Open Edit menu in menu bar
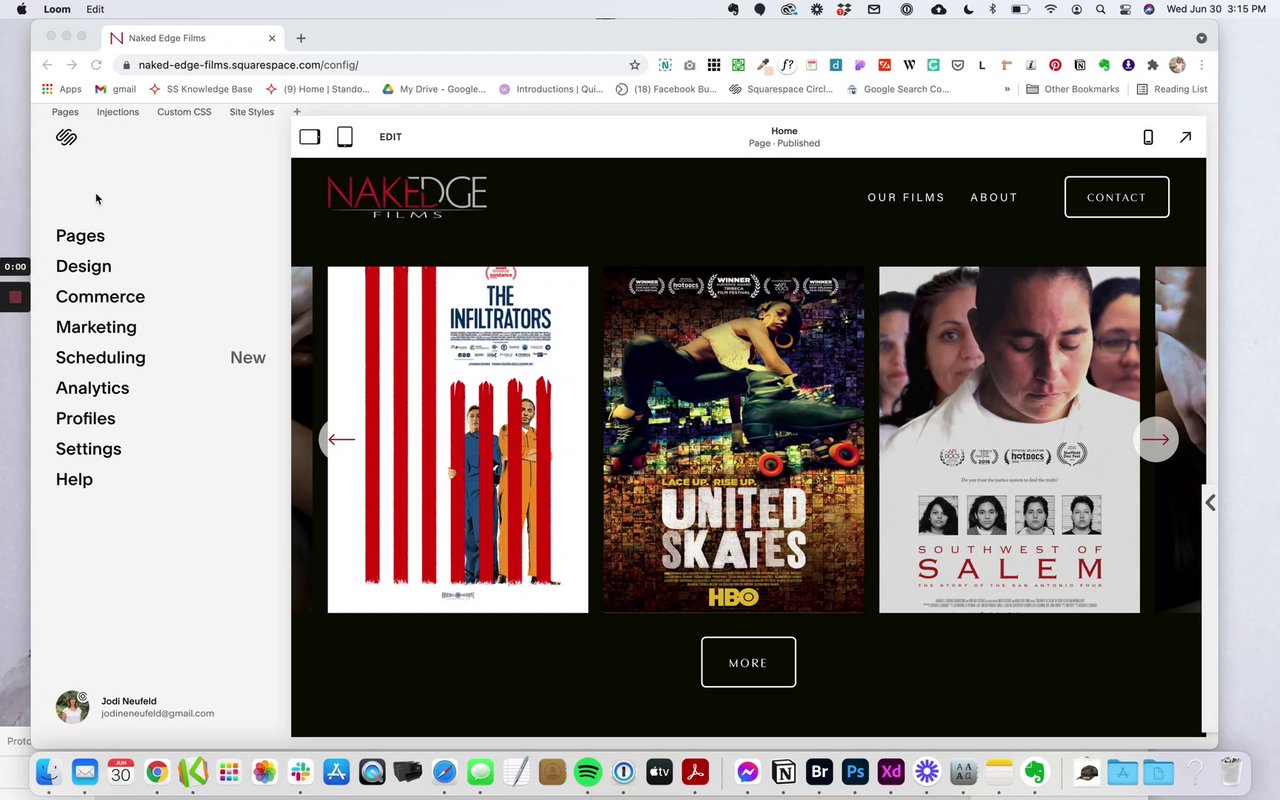The image size is (1280, 800). point(95,9)
